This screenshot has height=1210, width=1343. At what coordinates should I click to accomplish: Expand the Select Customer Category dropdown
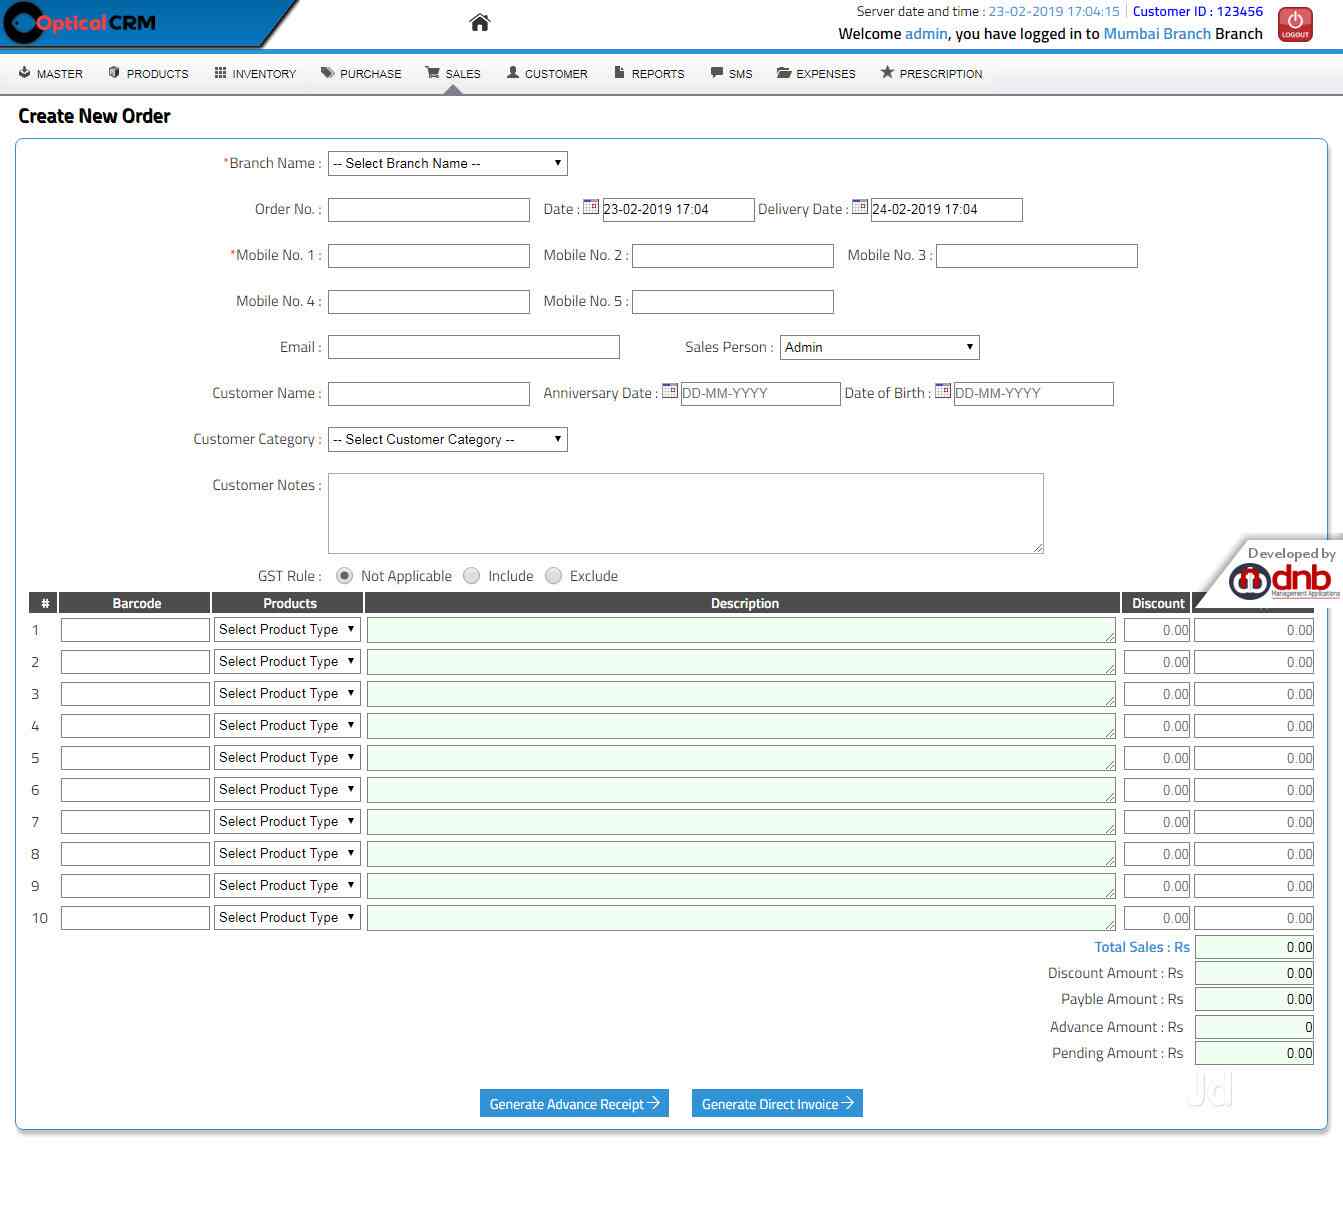(x=447, y=439)
